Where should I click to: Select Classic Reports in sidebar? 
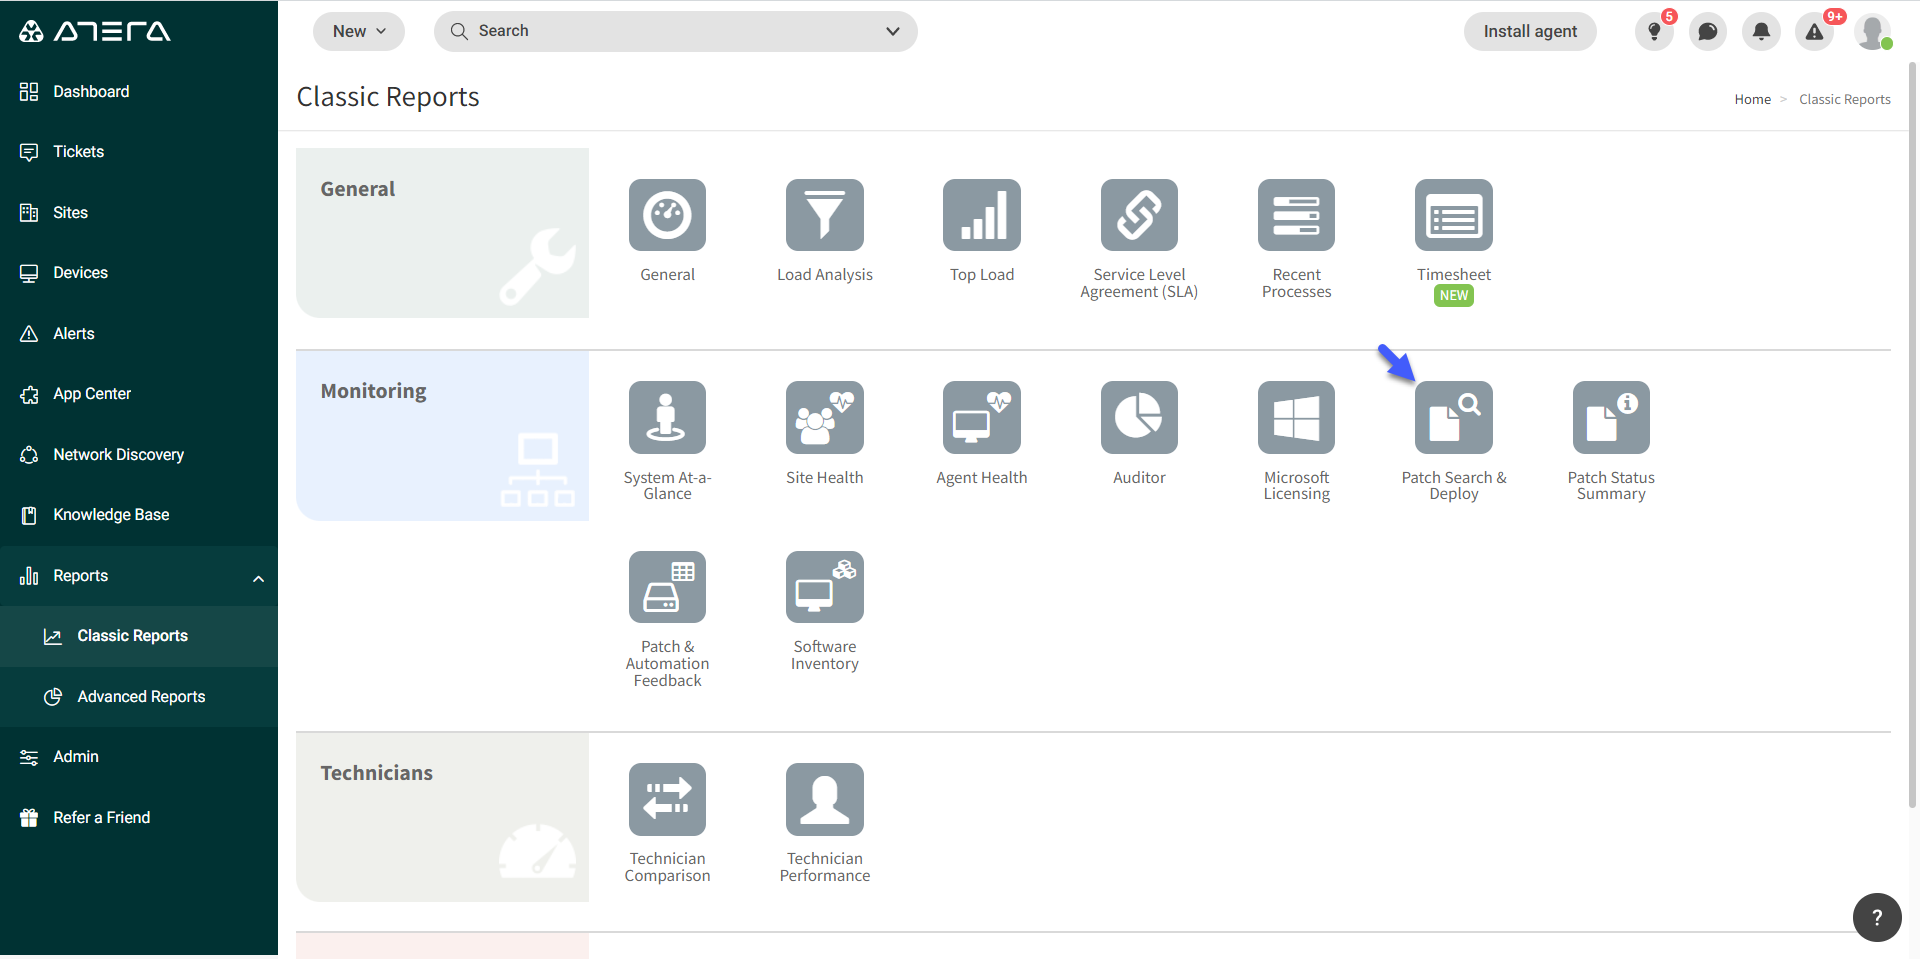(x=139, y=636)
